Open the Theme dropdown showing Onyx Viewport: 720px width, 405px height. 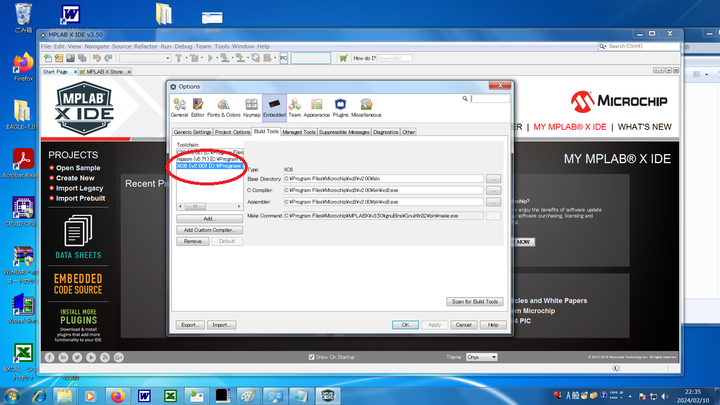pos(482,357)
